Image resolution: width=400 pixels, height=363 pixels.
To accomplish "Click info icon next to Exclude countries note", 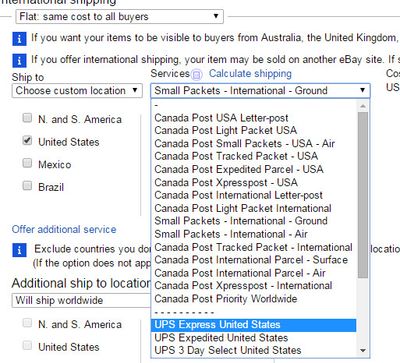I will point(19,250).
